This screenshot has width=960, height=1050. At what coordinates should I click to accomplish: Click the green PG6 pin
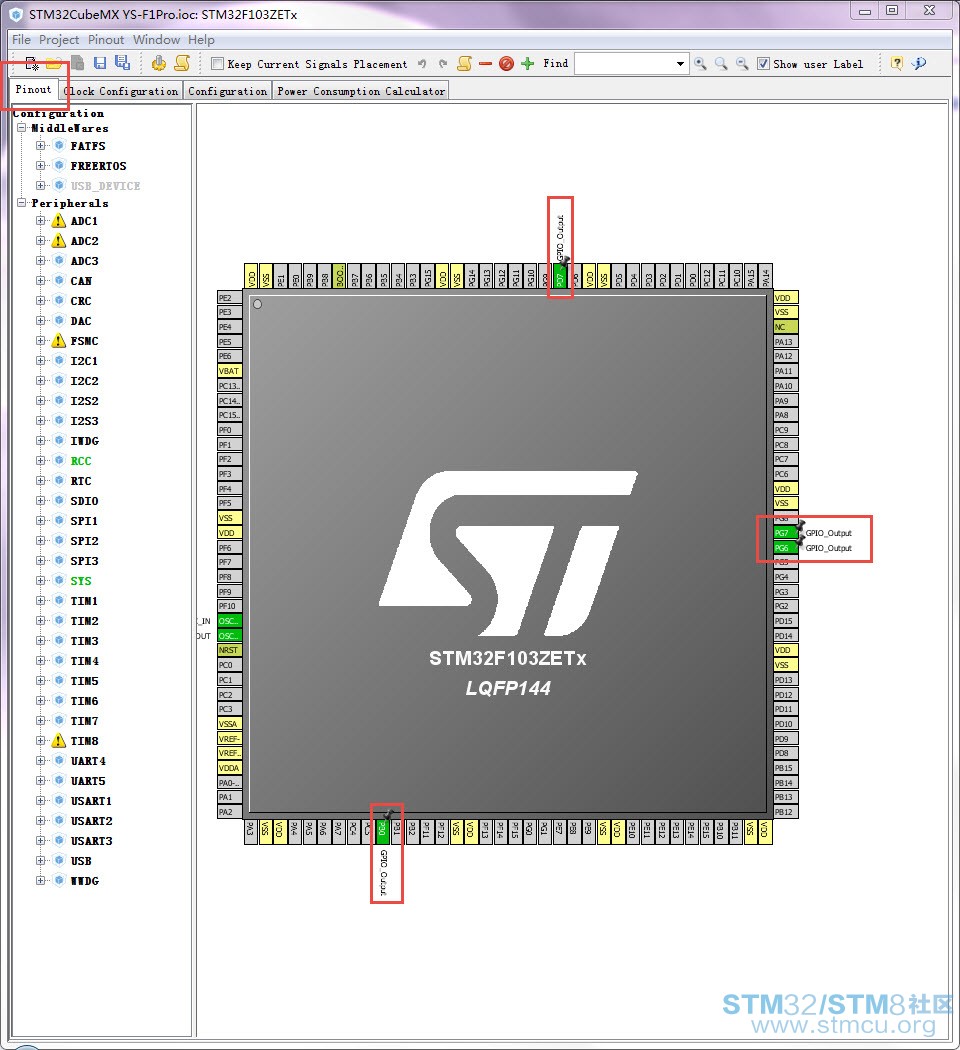[x=785, y=548]
